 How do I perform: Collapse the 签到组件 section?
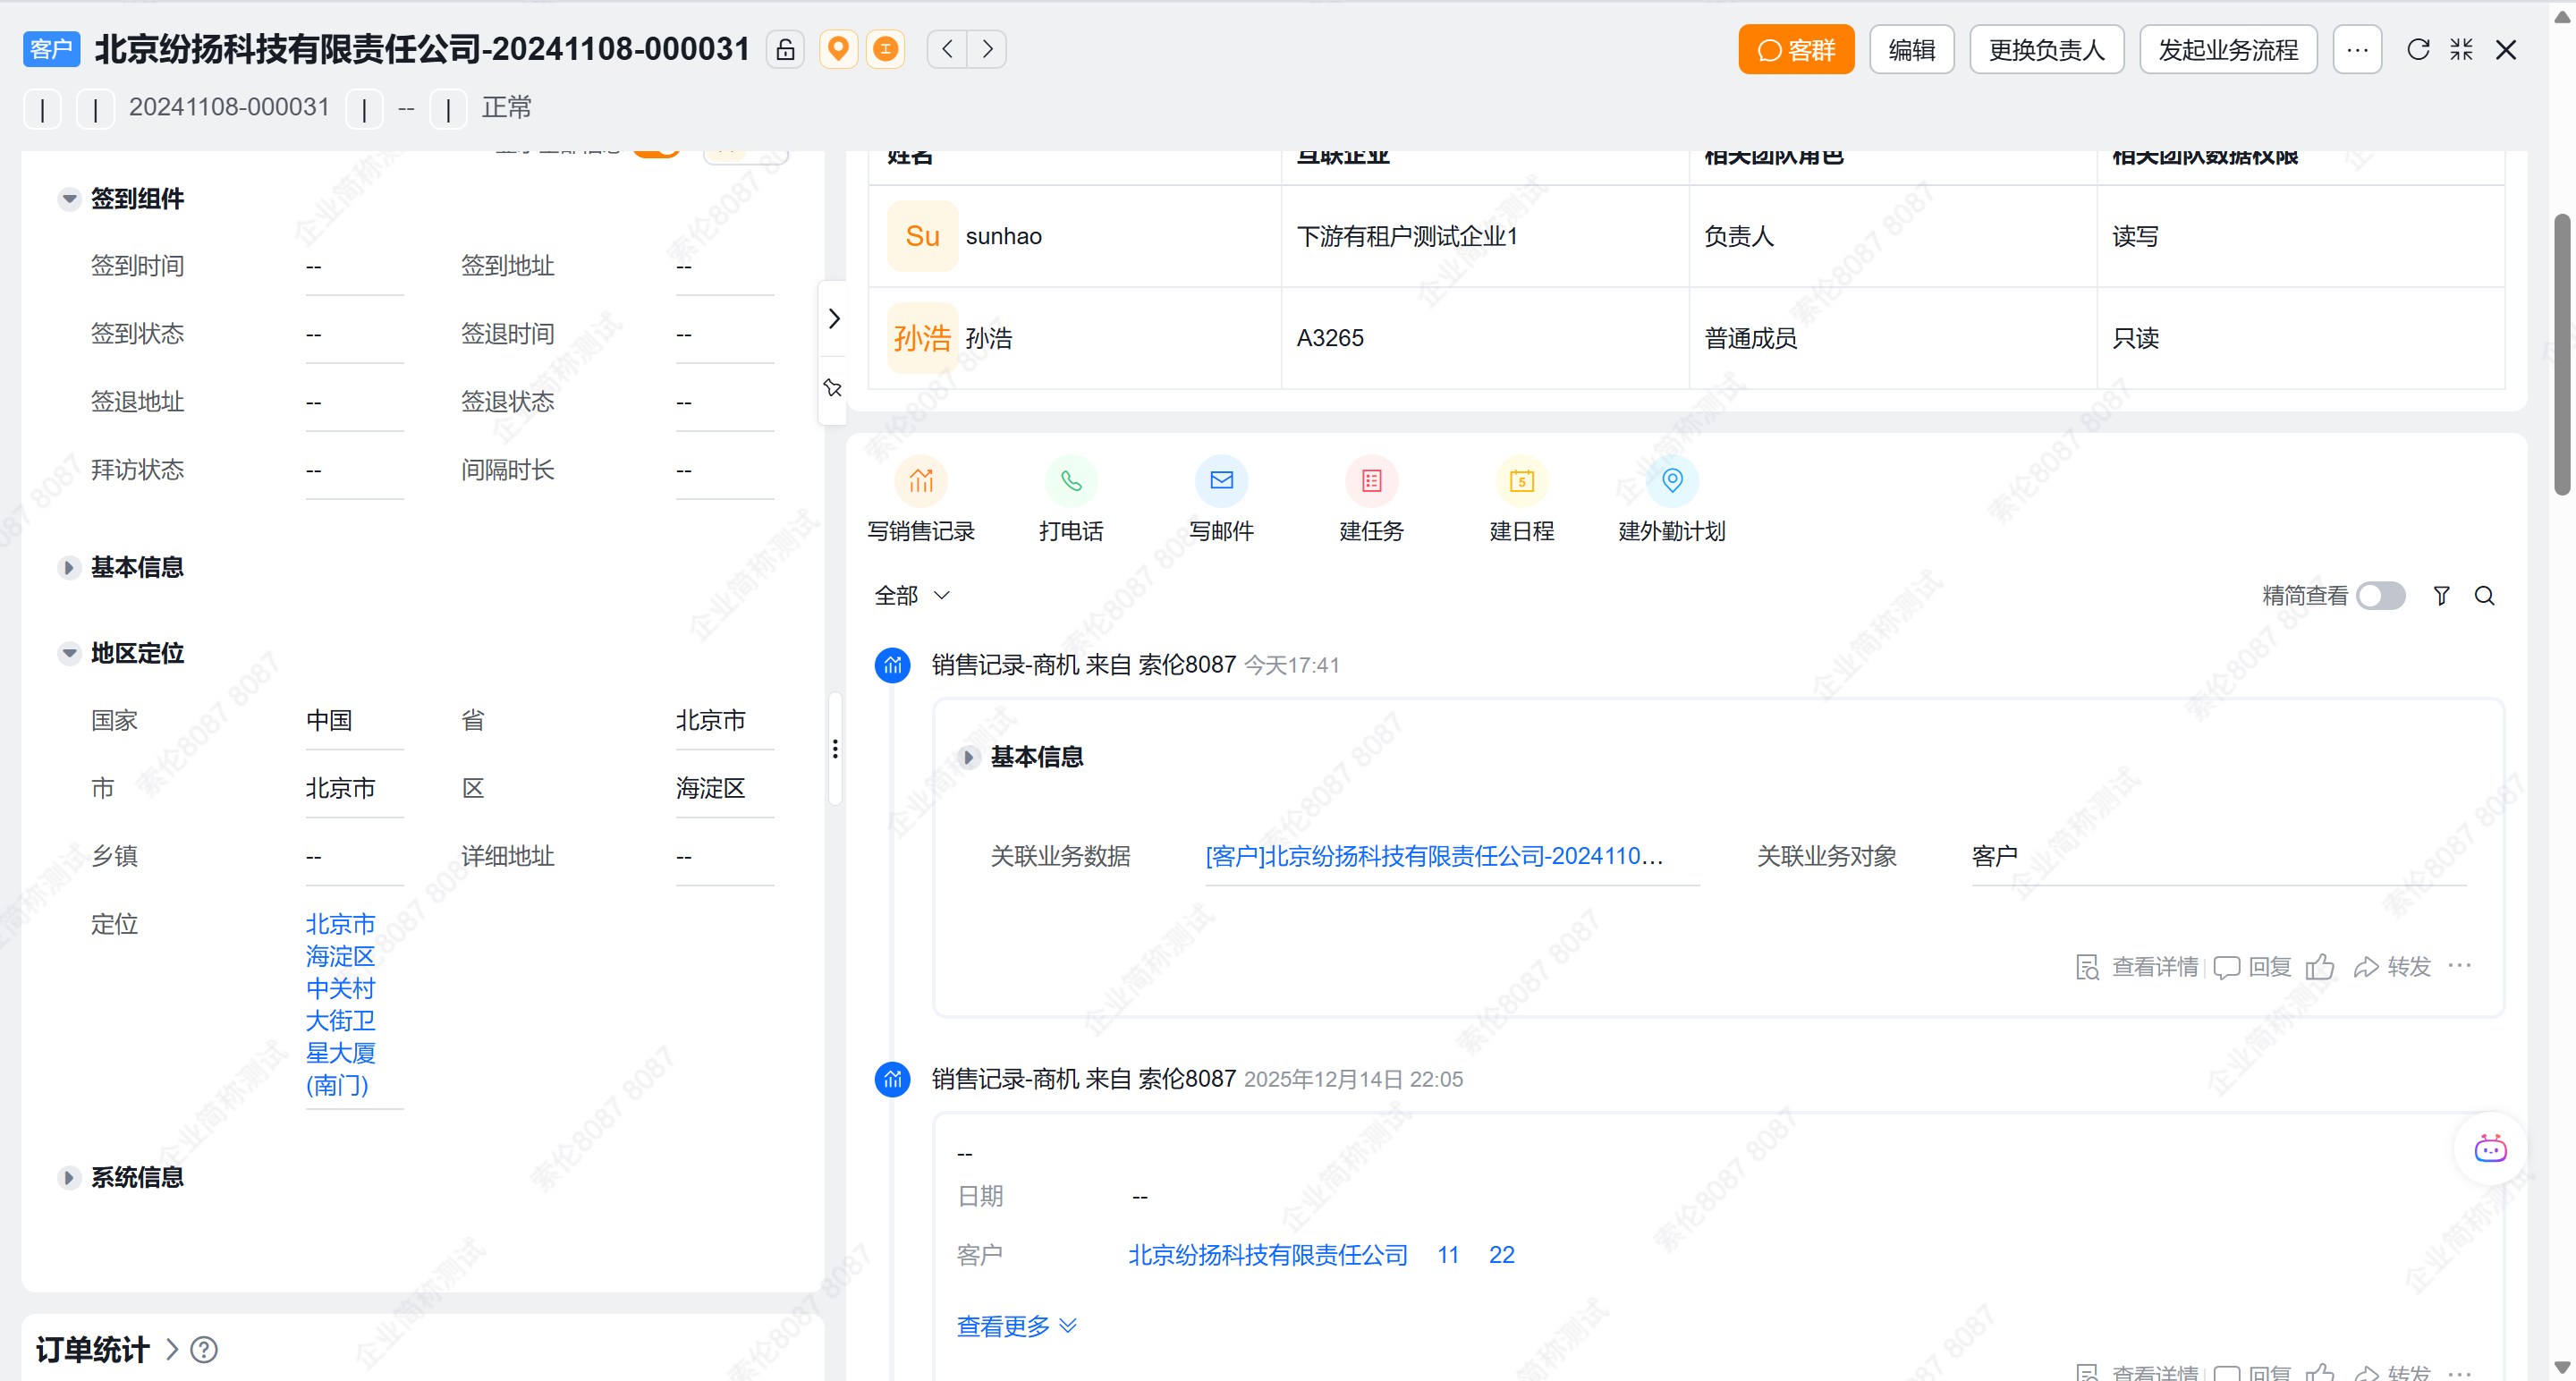click(69, 199)
